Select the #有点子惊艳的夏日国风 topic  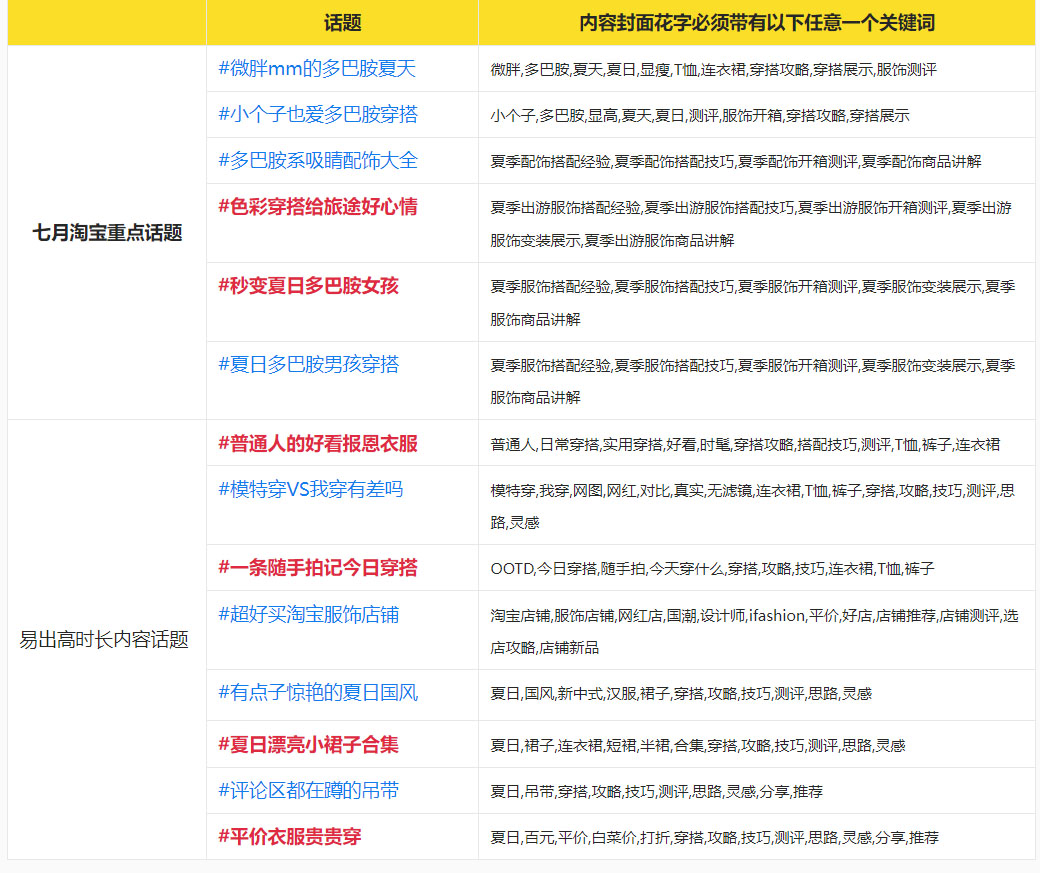[x=322, y=695]
